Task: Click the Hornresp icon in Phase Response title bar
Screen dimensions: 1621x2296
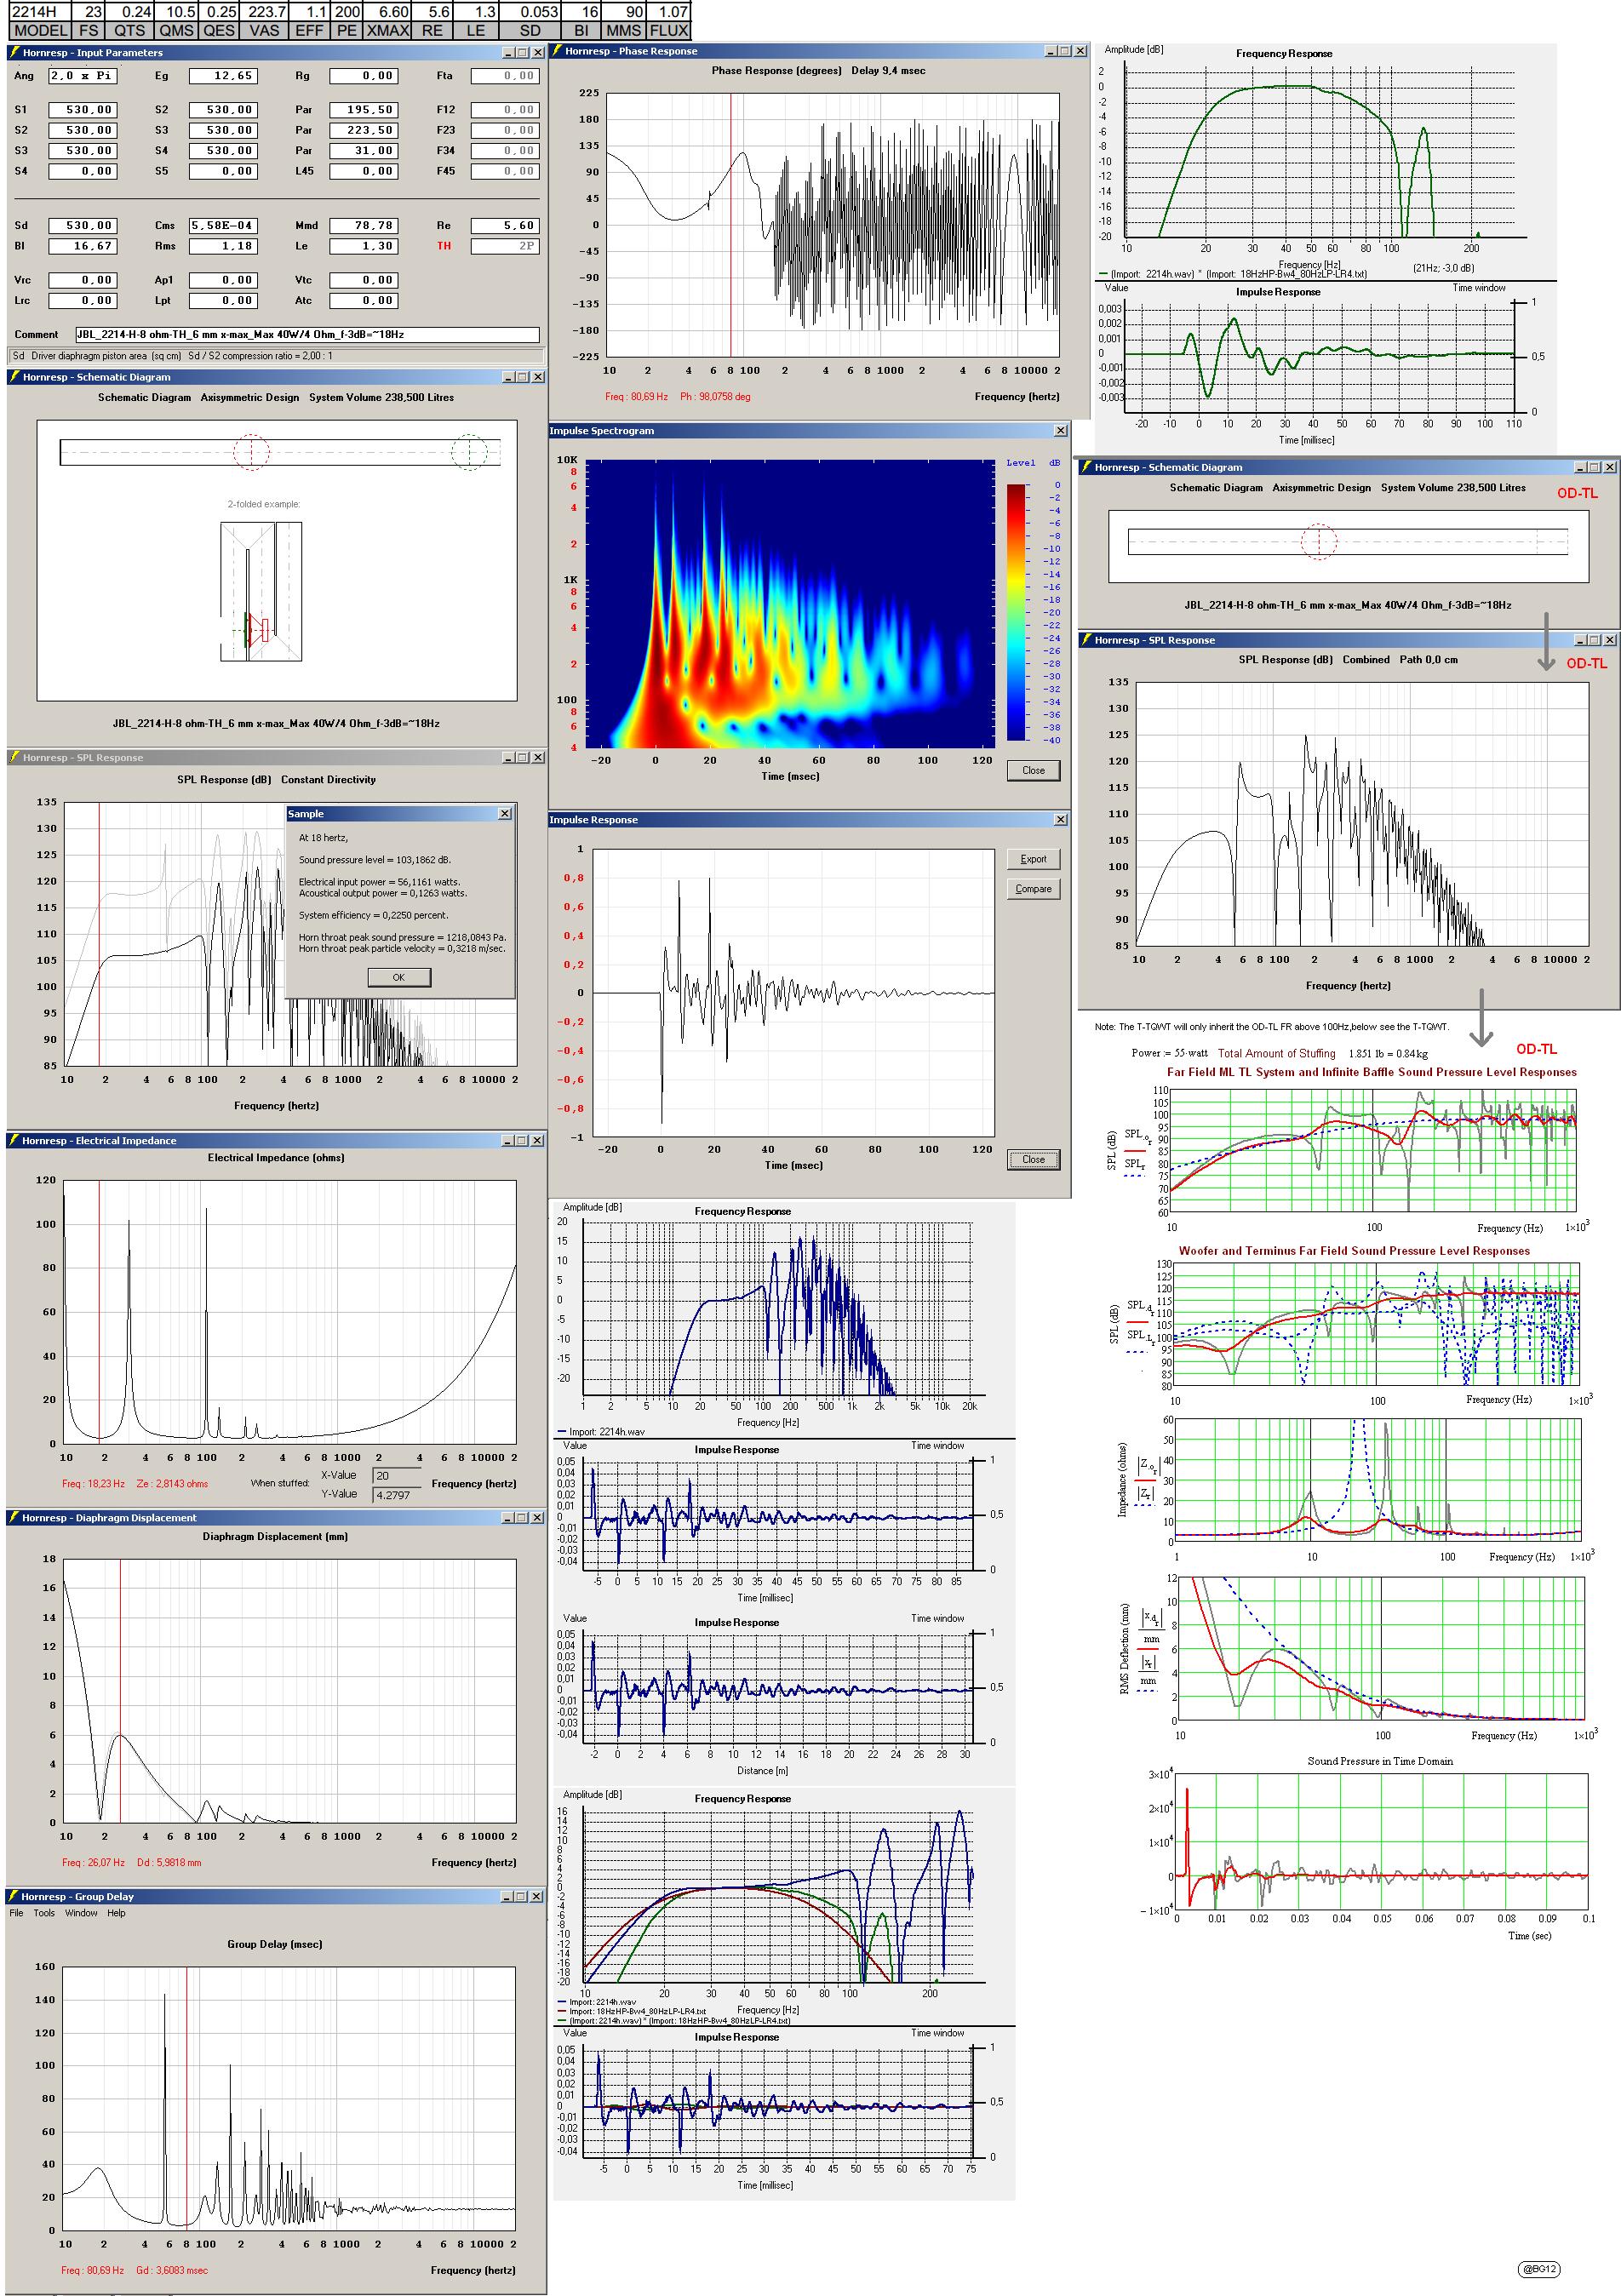Action: point(557,51)
